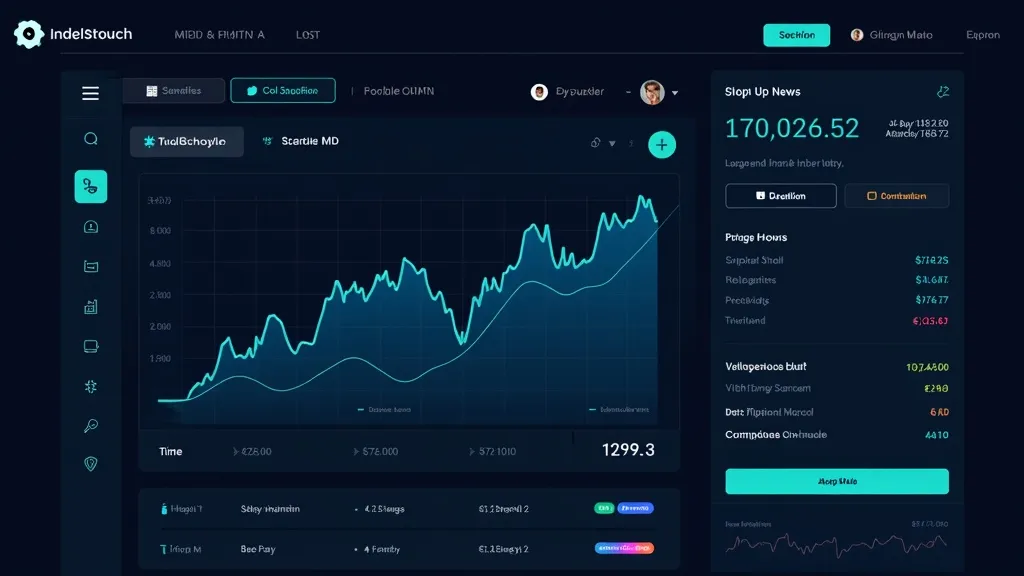The height and width of the screenshot is (576, 1024).
Task: Click the highlighted teal tool icon in sidebar
Action: click(90, 186)
